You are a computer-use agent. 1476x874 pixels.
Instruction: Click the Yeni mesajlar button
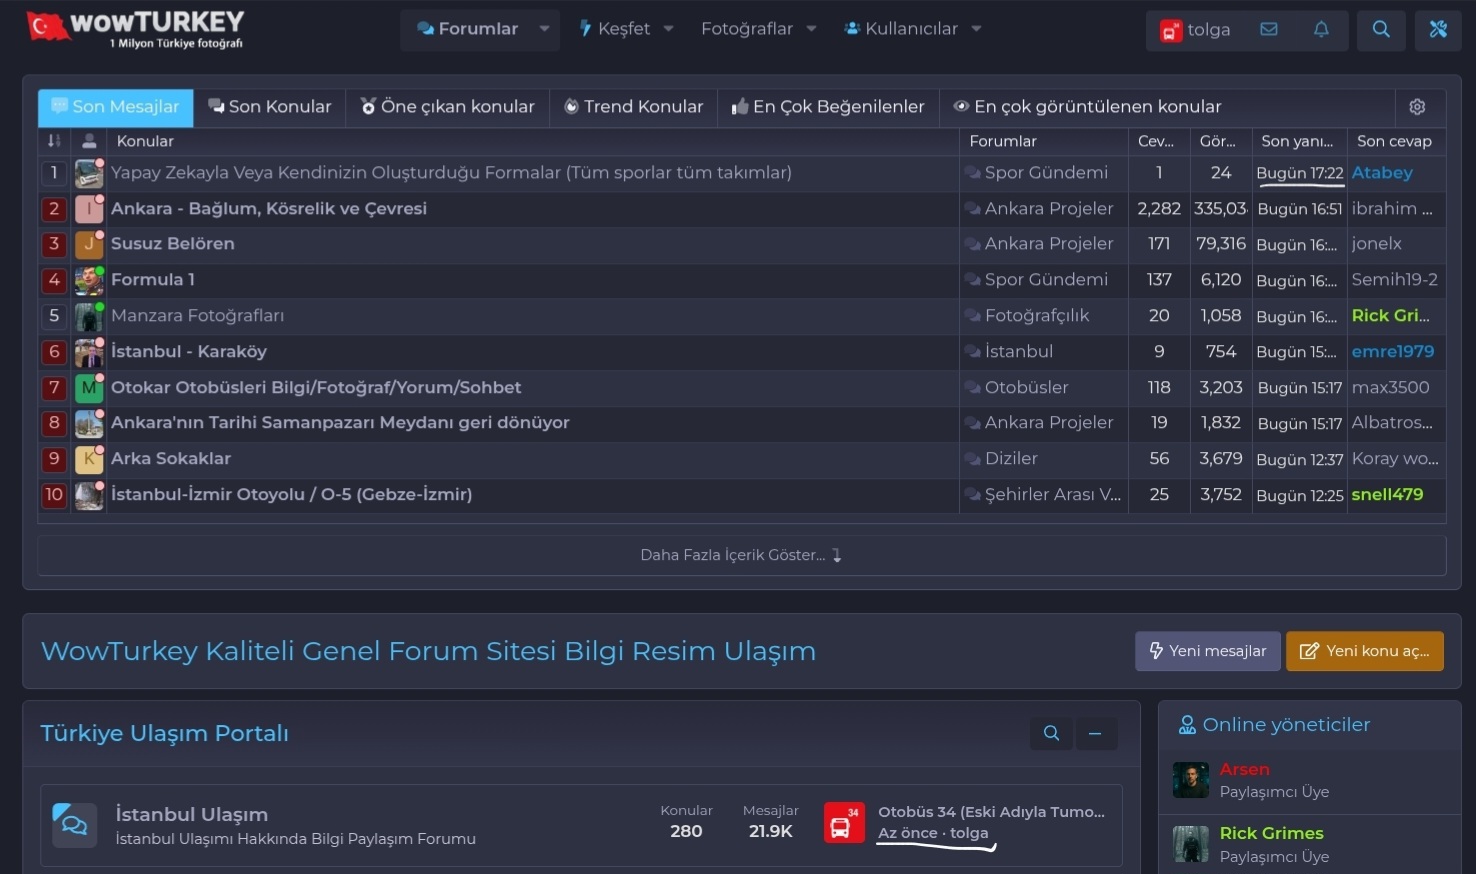[x=1207, y=651]
